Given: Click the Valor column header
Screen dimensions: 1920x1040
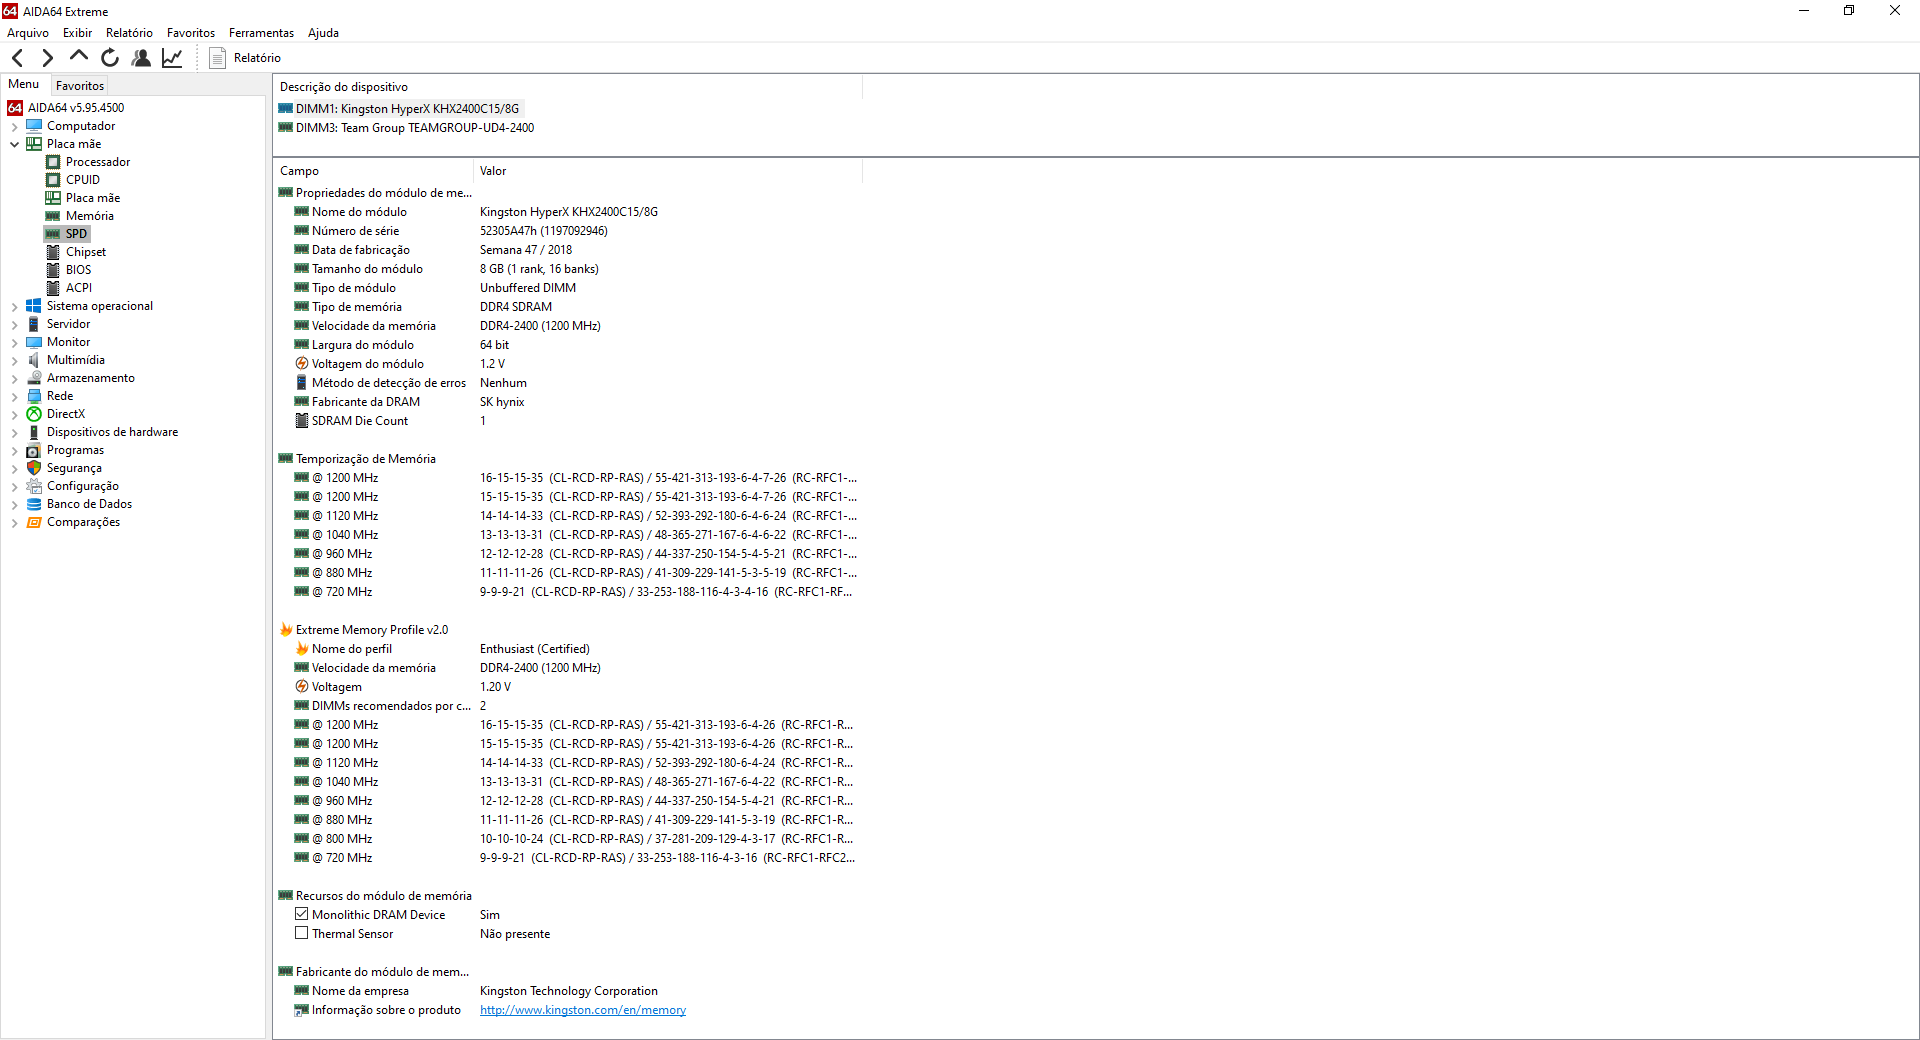Looking at the screenshot, I should coord(667,171).
